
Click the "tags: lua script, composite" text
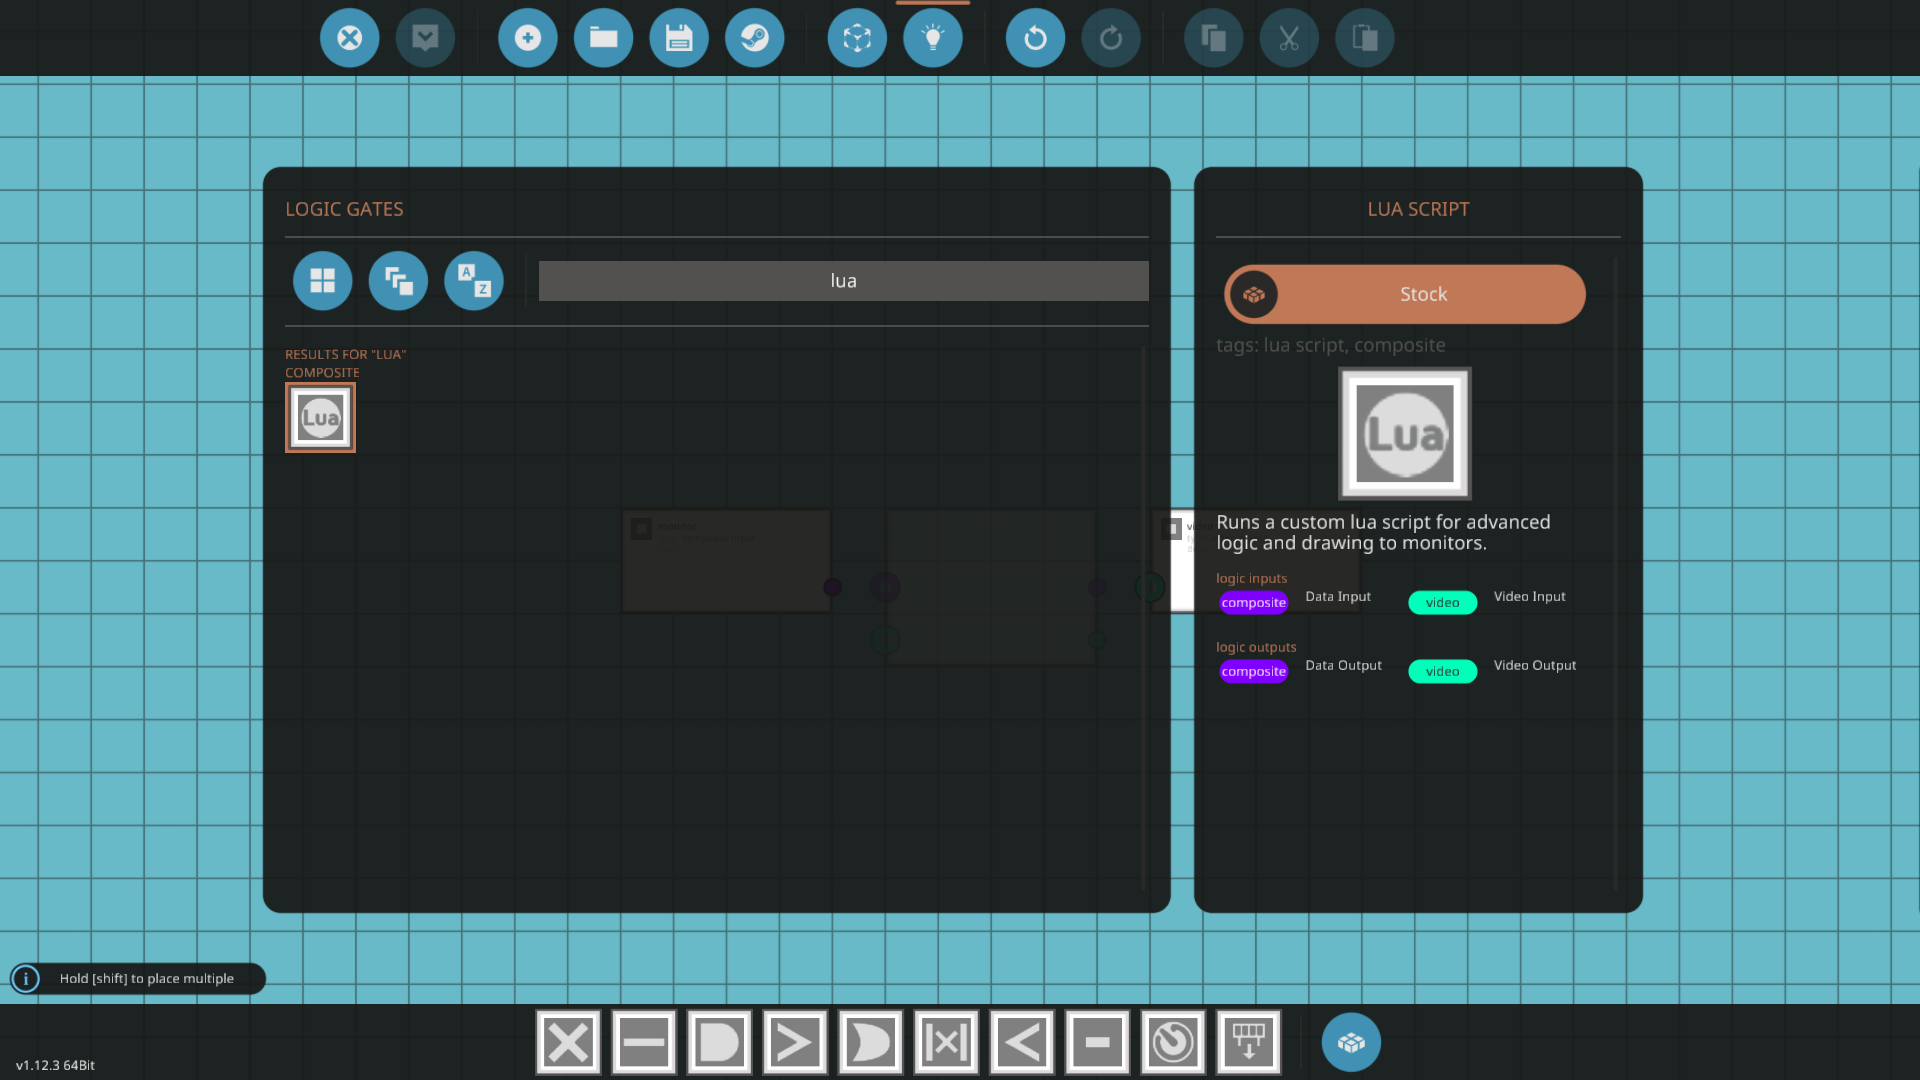pos(1330,346)
